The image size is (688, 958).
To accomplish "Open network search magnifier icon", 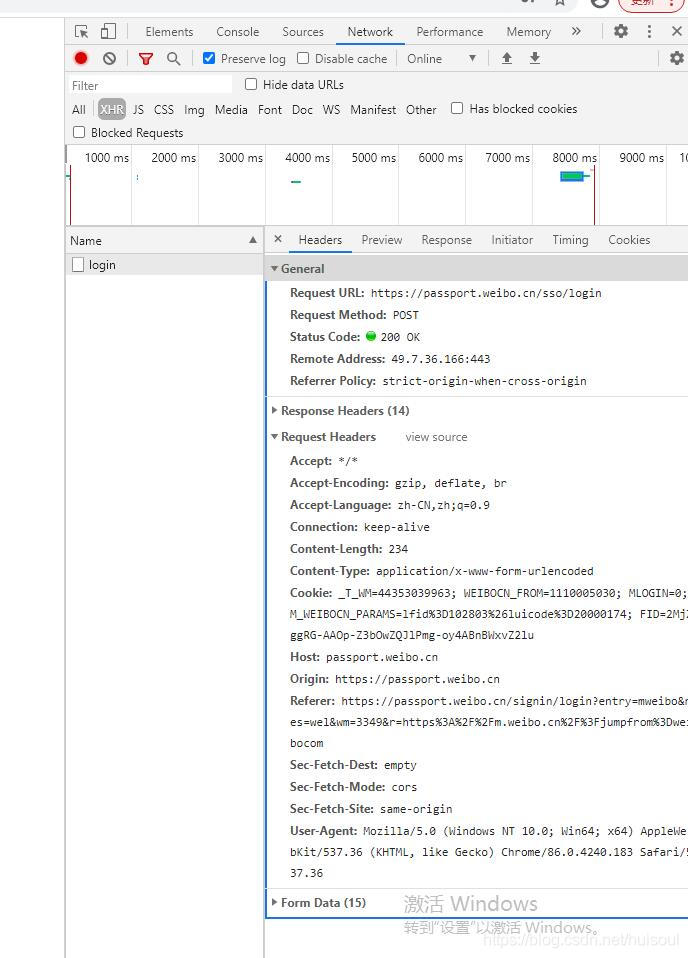I will tap(173, 59).
